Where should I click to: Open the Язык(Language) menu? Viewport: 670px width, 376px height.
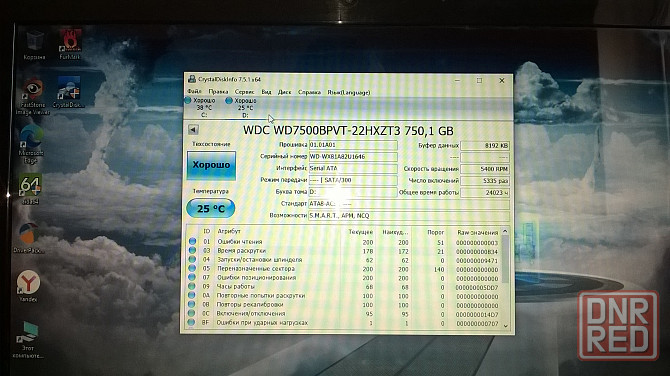coord(348,92)
